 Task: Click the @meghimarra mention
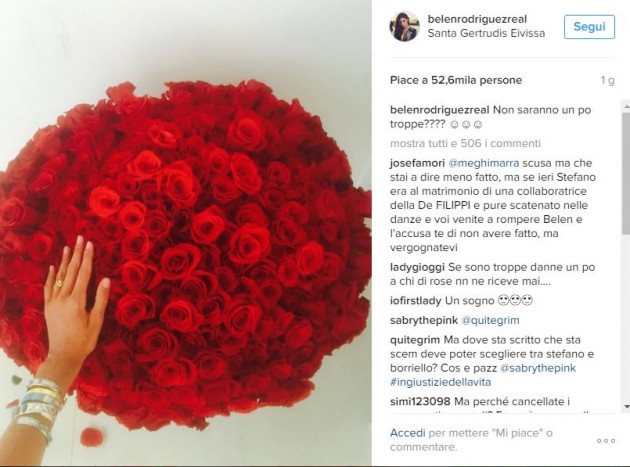click(484, 163)
